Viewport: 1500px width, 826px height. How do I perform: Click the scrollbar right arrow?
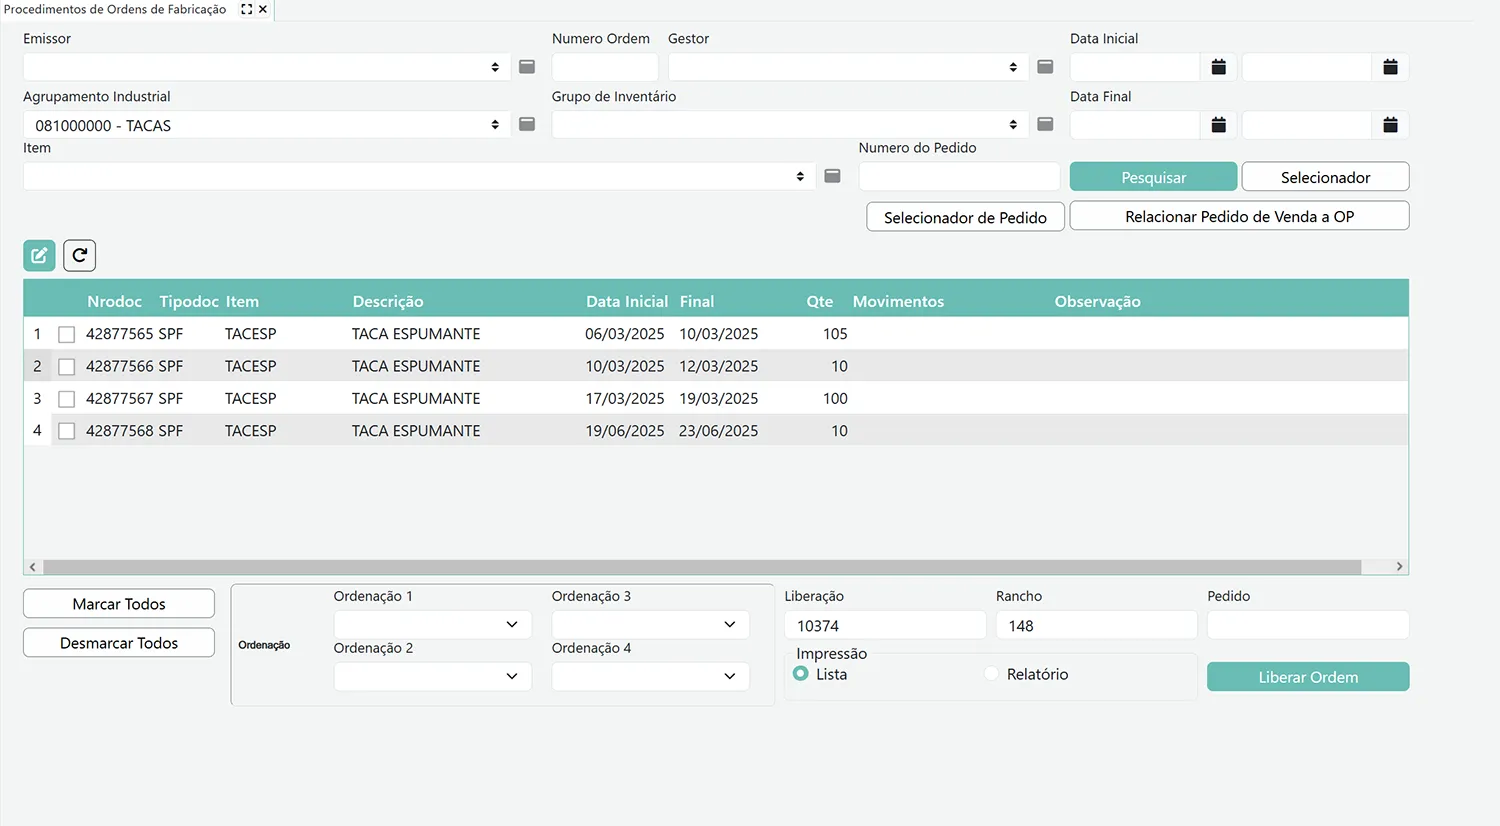pos(1399,567)
